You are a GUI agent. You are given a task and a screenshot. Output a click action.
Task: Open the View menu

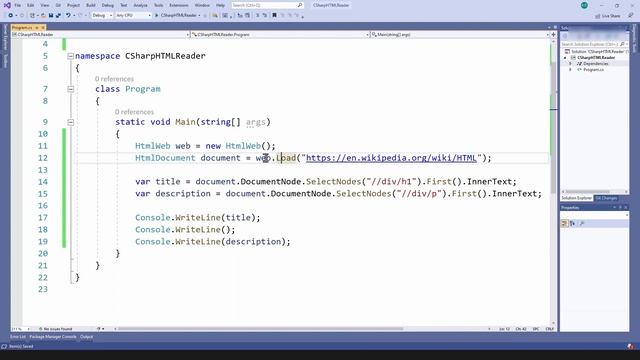pos(44,5)
